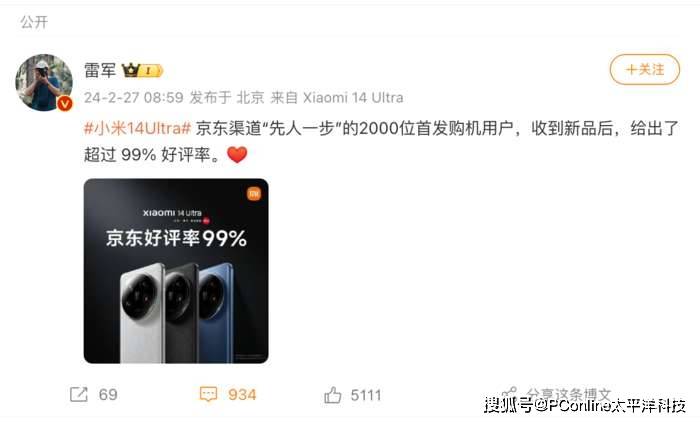Click the 69 repost count
700x422 pixels.
(x=108, y=395)
